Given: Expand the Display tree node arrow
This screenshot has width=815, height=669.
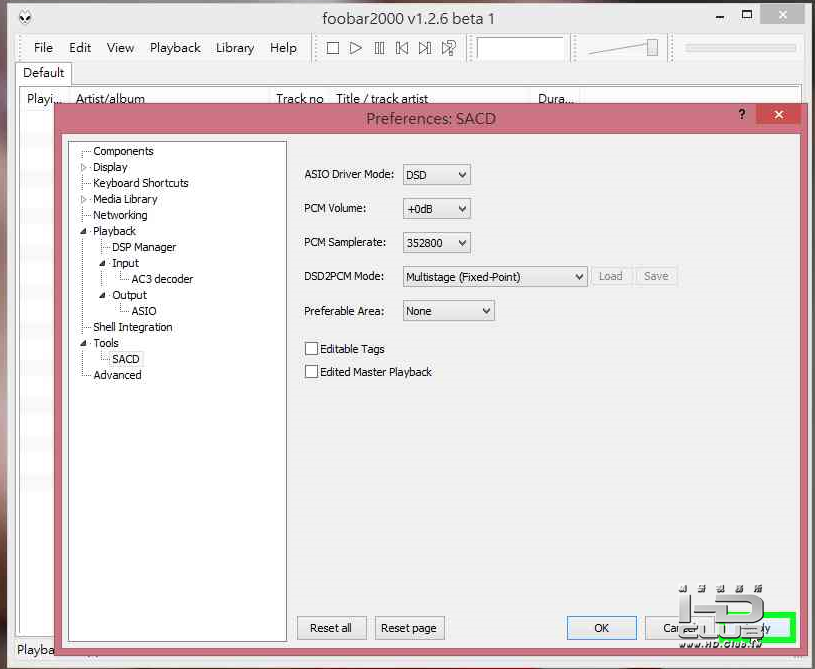Looking at the screenshot, I should click(83, 167).
